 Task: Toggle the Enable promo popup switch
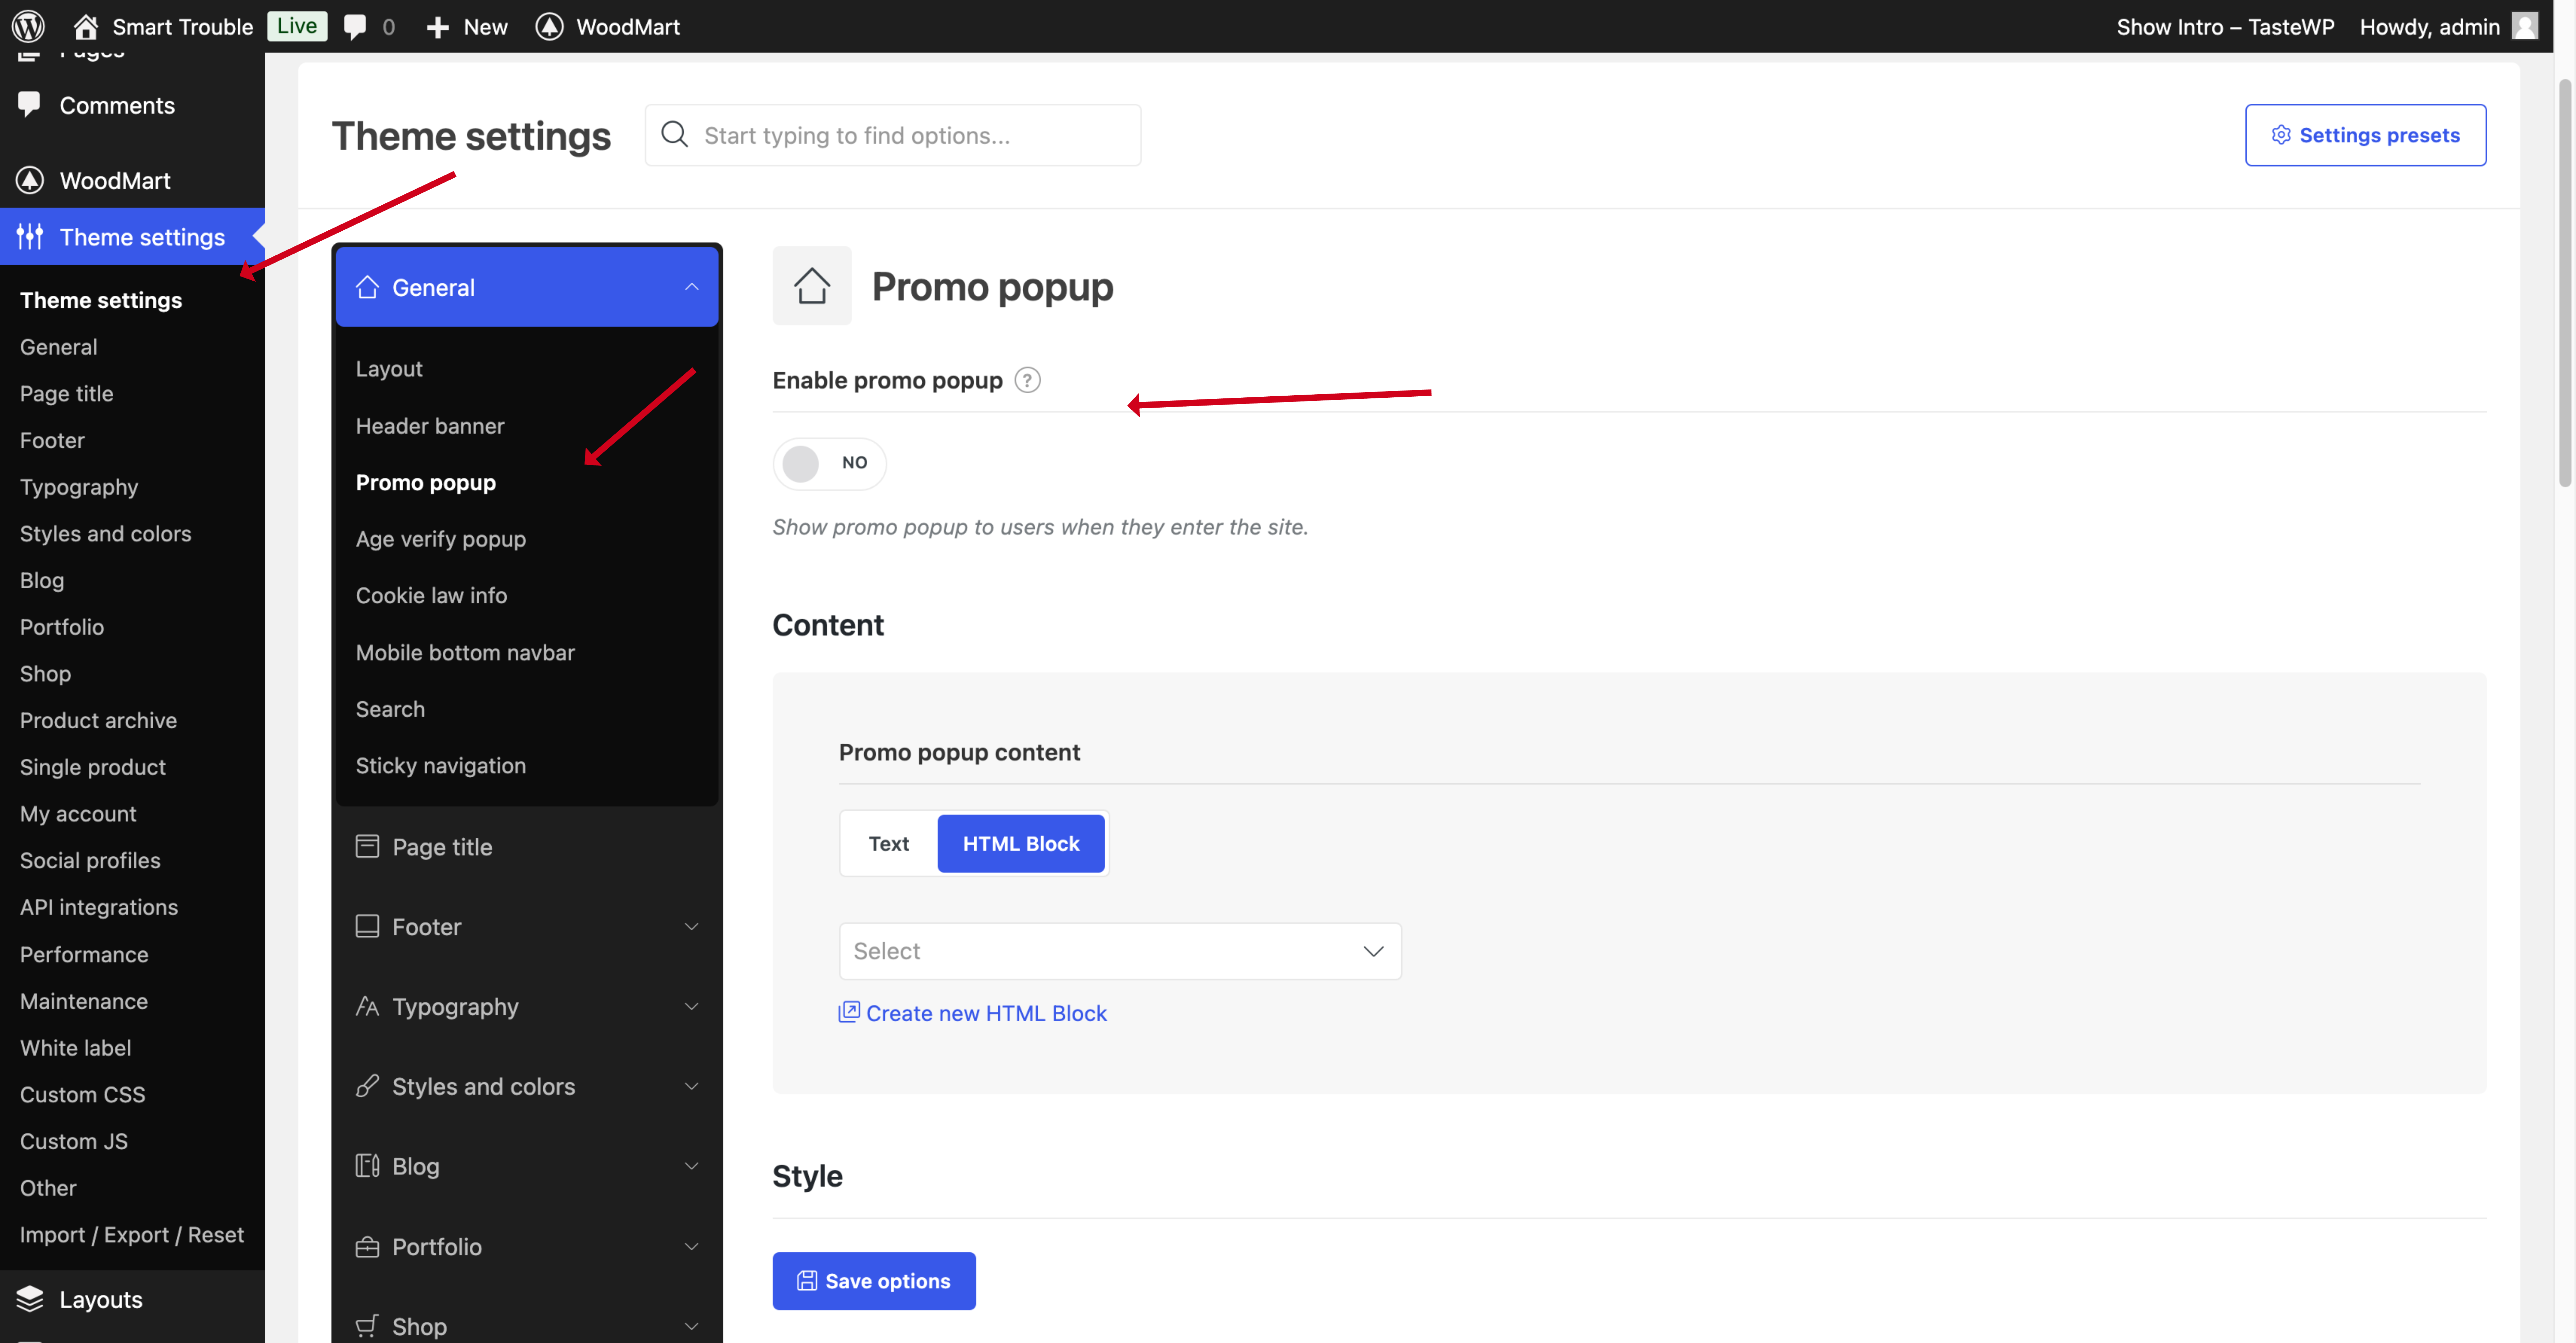point(829,463)
